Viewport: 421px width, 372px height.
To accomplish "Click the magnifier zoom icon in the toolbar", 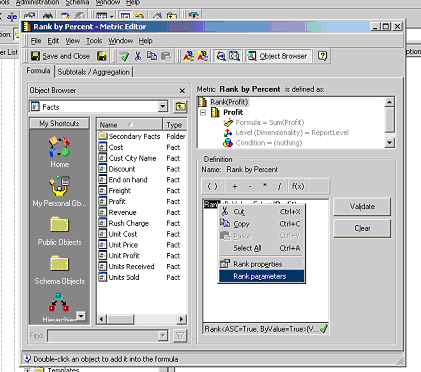I will [221, 56].
